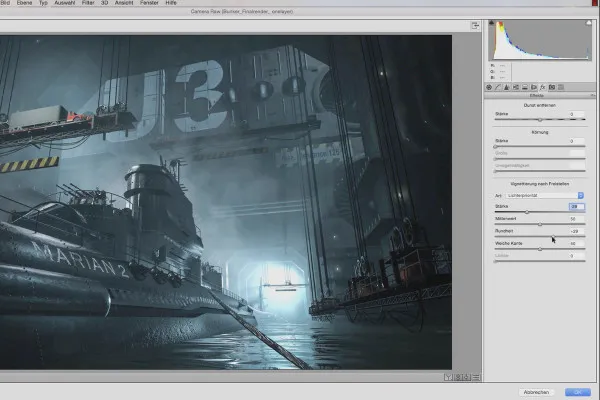Click the Rundheit value field
The height and width of the screenshot is (400, 600).
577,231
